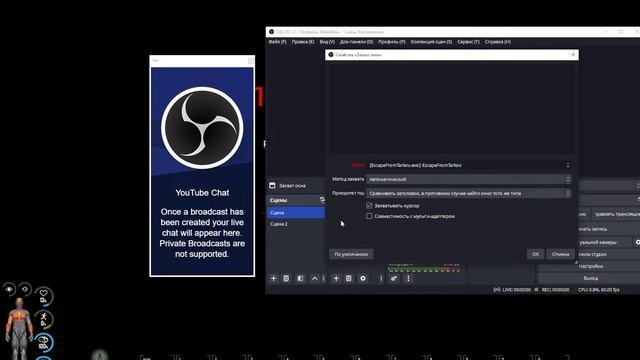This screenshot has height=360, width=640.
Task: Click the weight indicator showing 100%
Action: click(43, 342)
